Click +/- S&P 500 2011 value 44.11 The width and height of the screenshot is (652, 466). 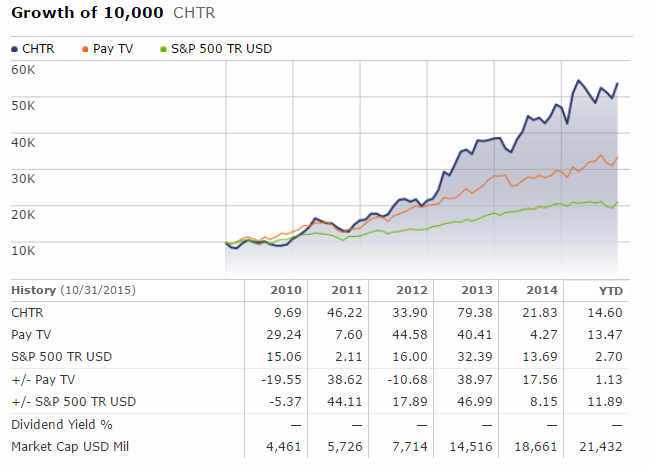click(x=345, y=402)
